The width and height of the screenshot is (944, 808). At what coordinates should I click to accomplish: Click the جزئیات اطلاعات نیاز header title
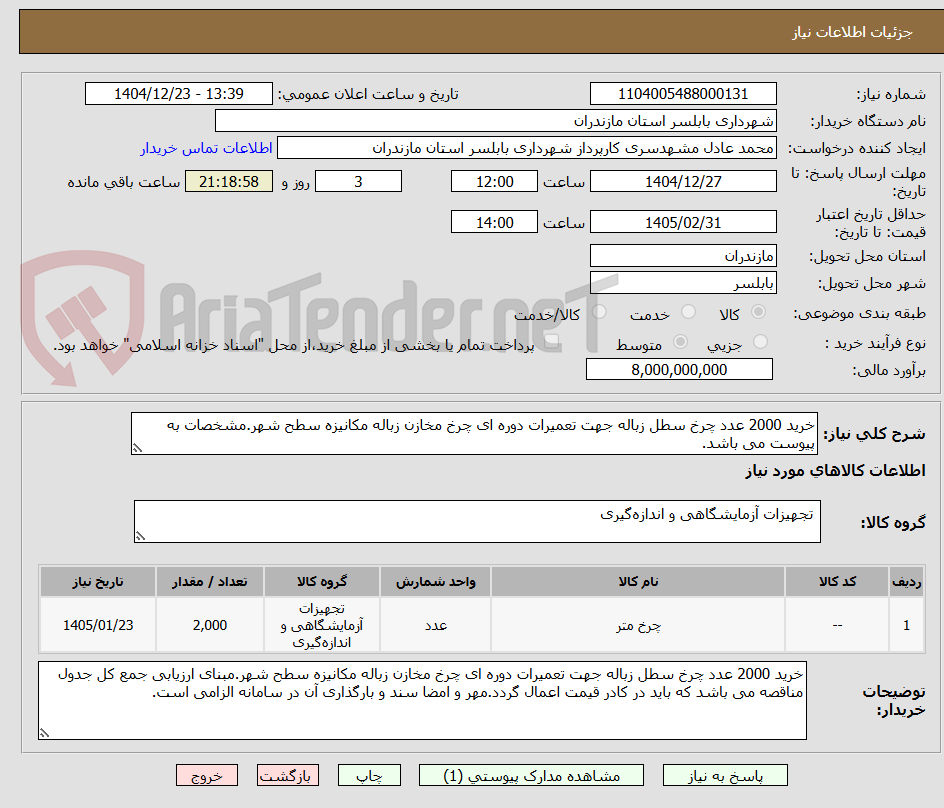[x=852, y=32]
